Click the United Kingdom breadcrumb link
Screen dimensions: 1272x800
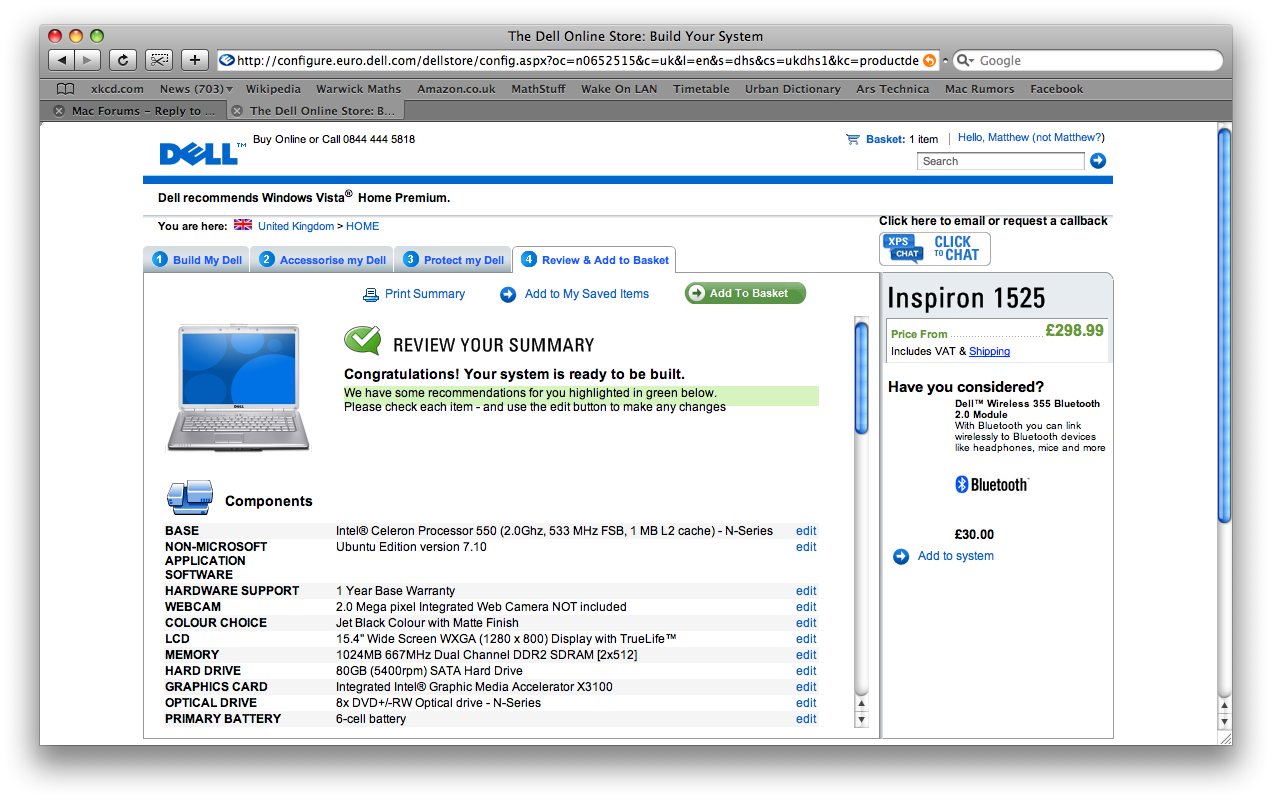296,226
